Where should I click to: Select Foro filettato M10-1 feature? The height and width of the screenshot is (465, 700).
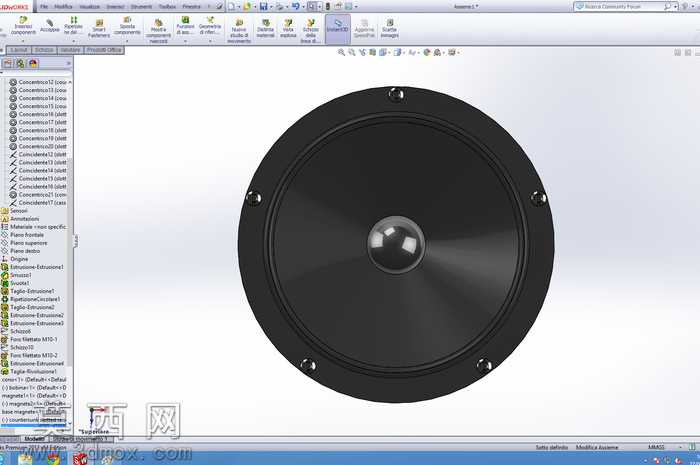point(29,339)
